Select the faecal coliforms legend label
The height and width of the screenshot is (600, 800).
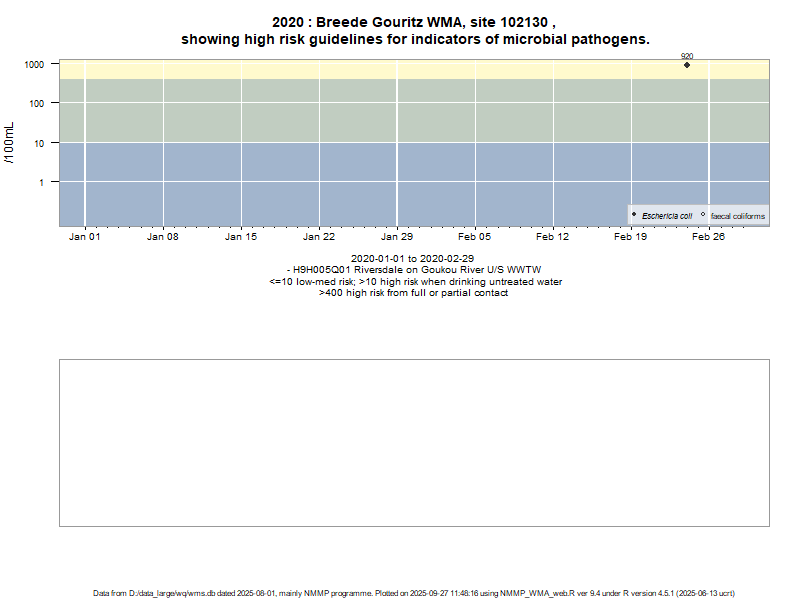[x=738, y=216]
